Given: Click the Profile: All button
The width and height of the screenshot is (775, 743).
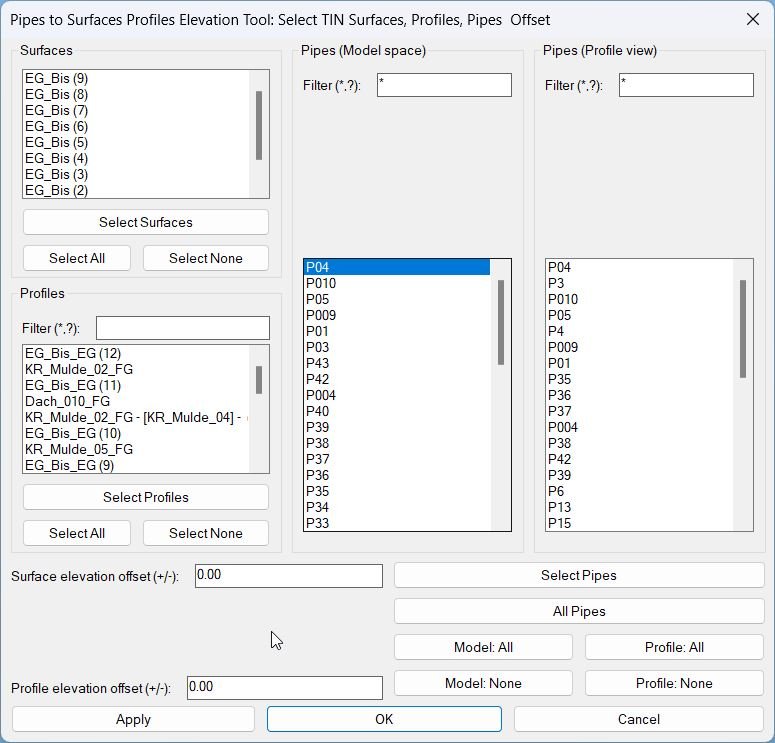Looking at the screenshot, I should click(x=674, y=647).
